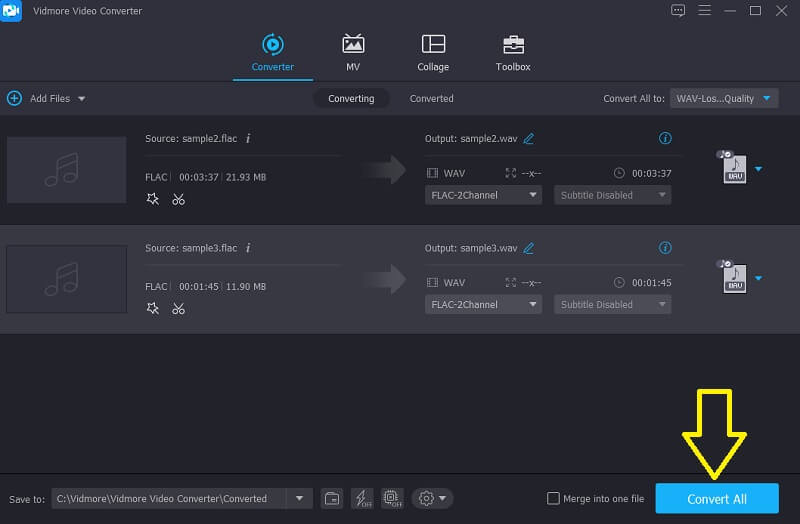Toggle the lightning high-speed conversion icon
The height and width of the screenshot is (524, 800).
pyautogui.click(x=362, y=498)
